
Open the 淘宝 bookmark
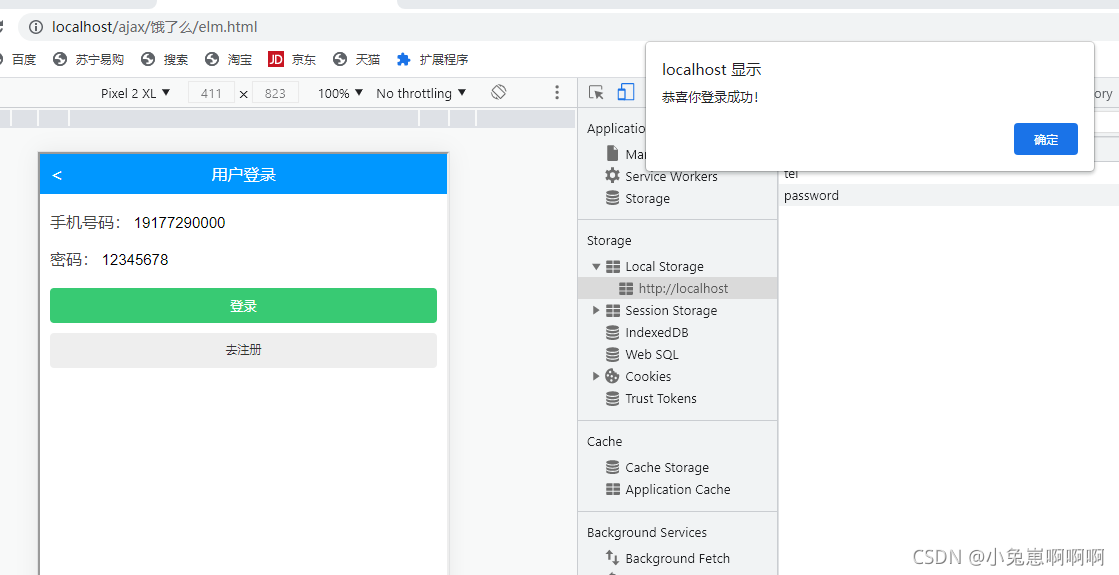click(x=228, y=59)
